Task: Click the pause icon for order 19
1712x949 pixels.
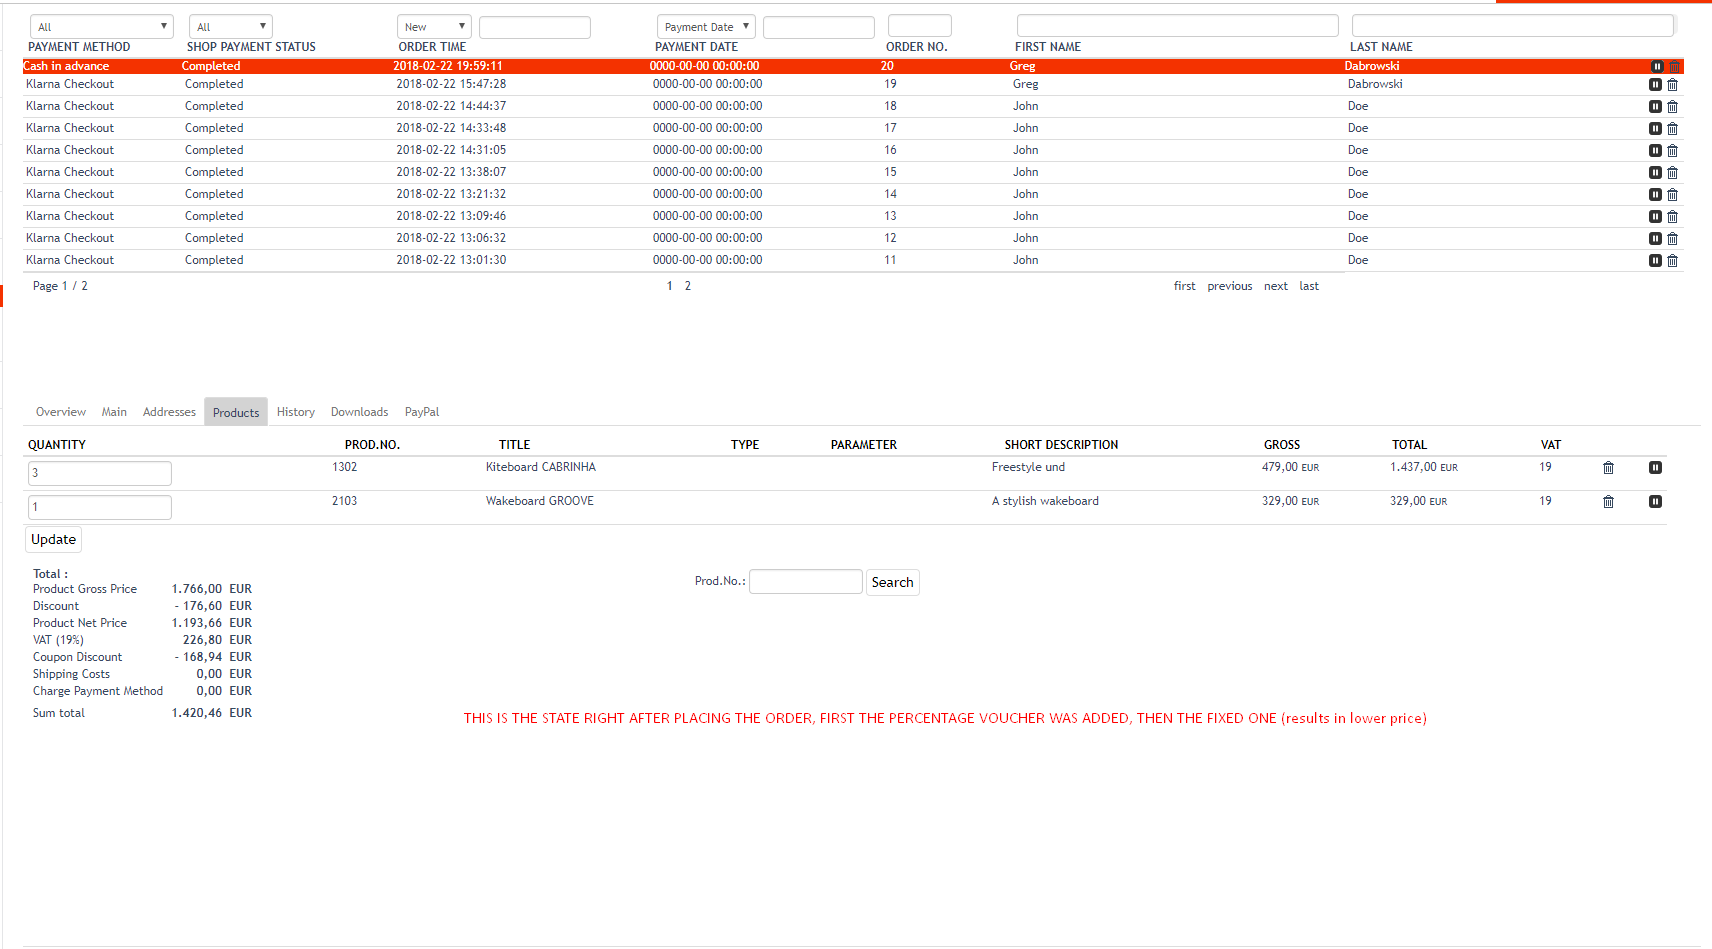Action: click(1655, 85)
